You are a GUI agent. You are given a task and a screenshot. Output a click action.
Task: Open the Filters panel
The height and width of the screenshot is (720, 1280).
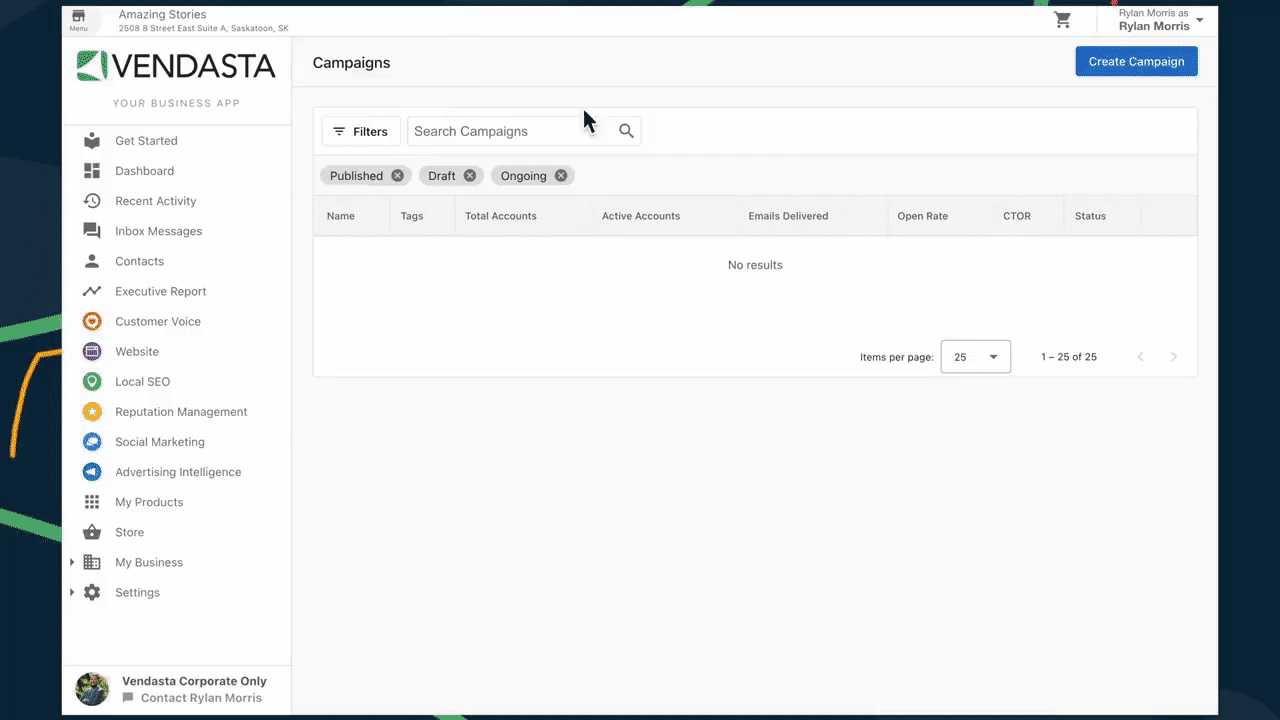coord(360,131)
